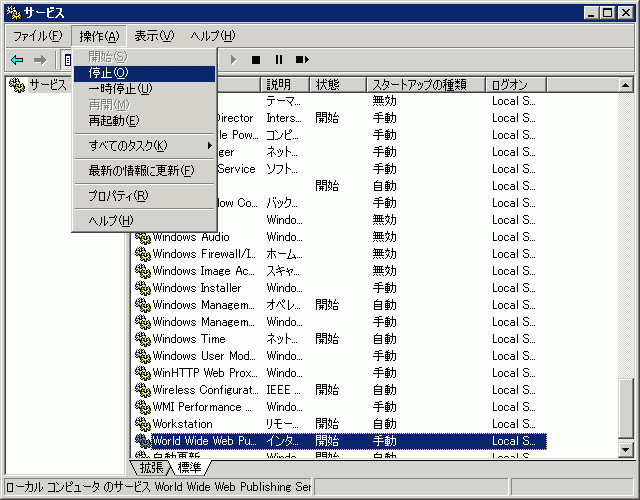Select the Windows Image Ac... row

click(340, 271)
